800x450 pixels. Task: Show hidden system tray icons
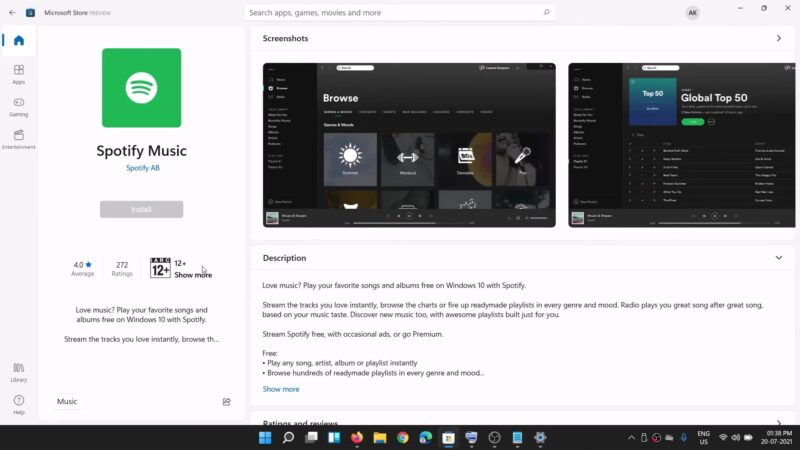point(631,438)
